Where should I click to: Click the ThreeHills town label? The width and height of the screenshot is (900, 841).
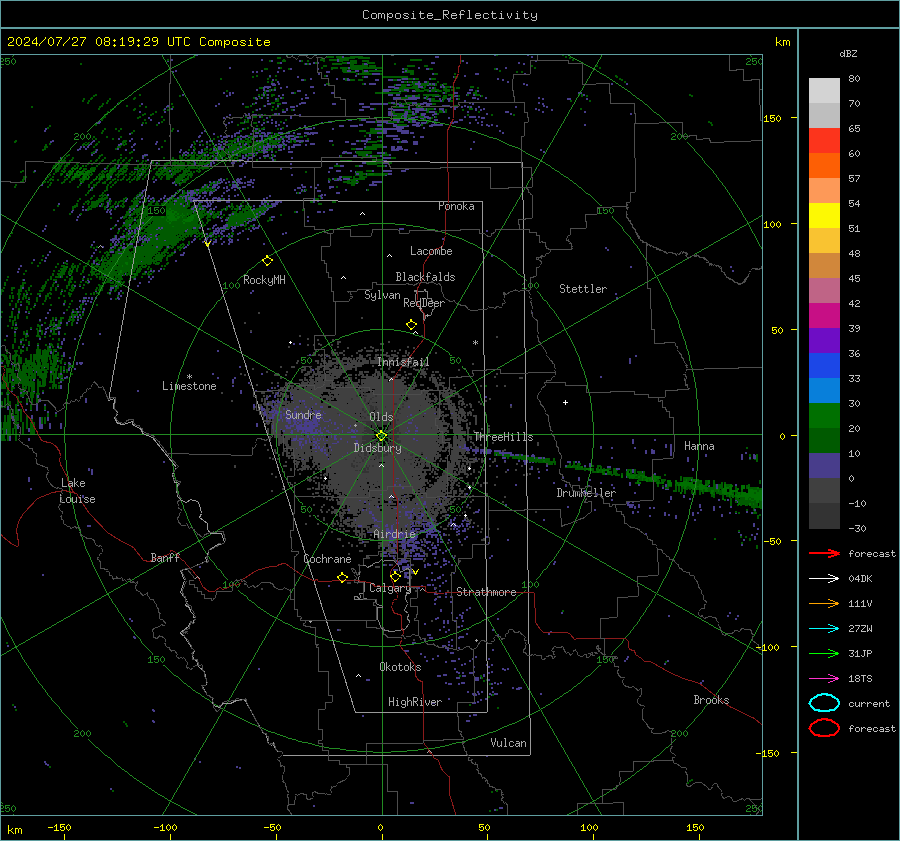tap(503, 437)
